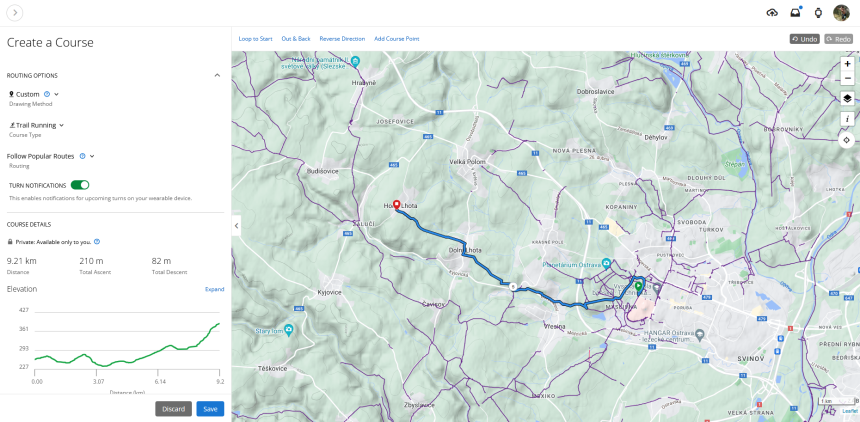This screenshot has height=422, width=860.
Task: Expand the left navigation sidebar
Action: (16, 13)
